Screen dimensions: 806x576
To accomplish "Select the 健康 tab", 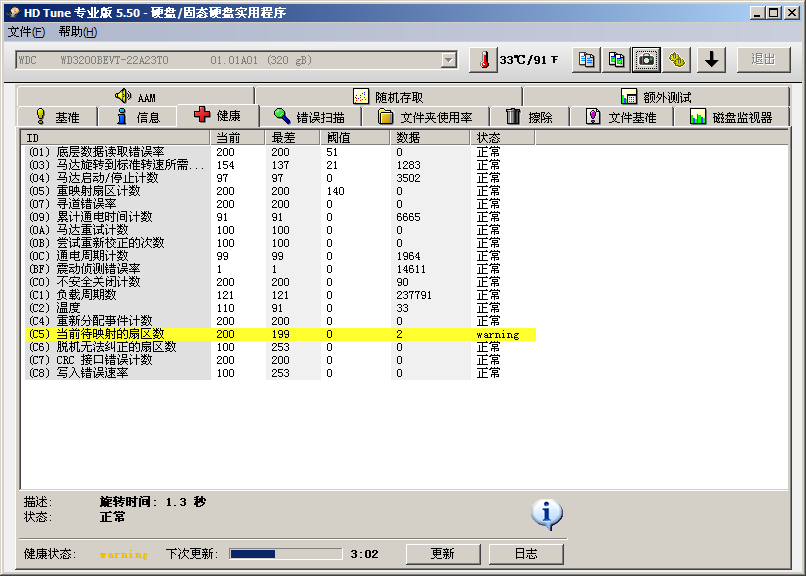I will [x=217, y=116].
